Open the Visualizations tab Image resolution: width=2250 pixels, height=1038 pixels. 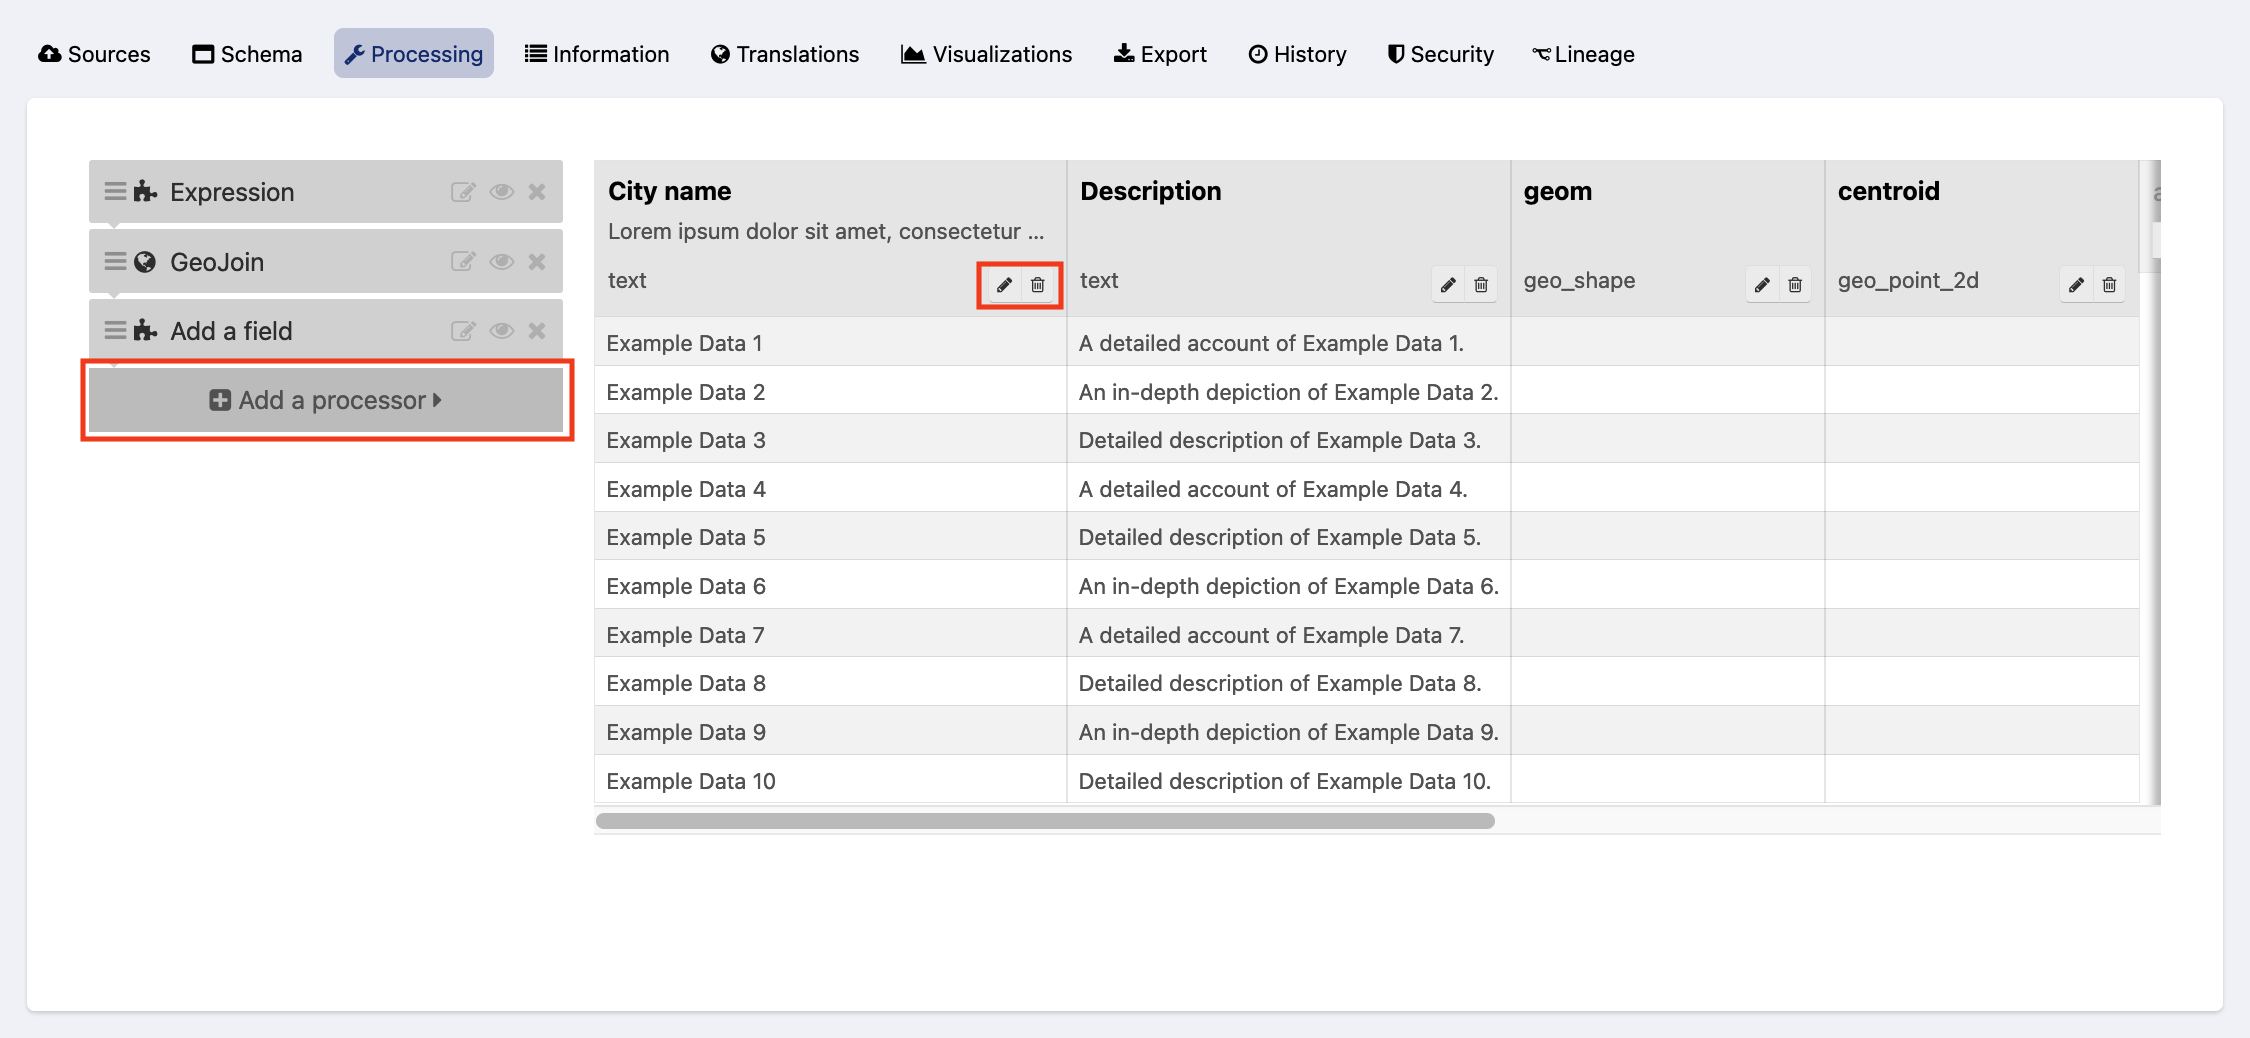coord(986,54)
